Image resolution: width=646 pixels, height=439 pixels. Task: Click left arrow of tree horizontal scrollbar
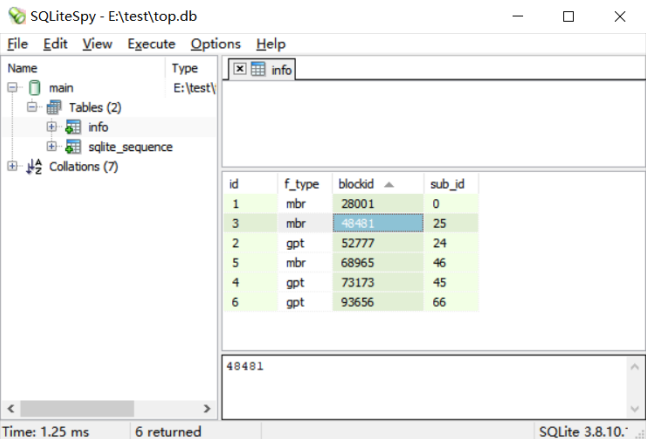pos(11,409)
